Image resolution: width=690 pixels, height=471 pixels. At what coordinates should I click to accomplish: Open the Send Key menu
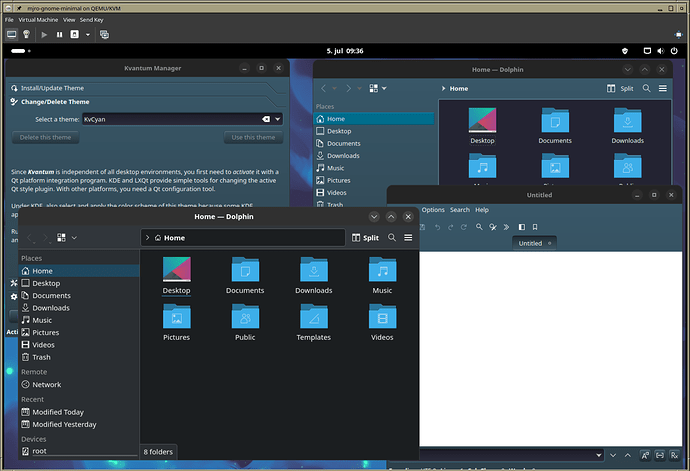pos(92,20)
